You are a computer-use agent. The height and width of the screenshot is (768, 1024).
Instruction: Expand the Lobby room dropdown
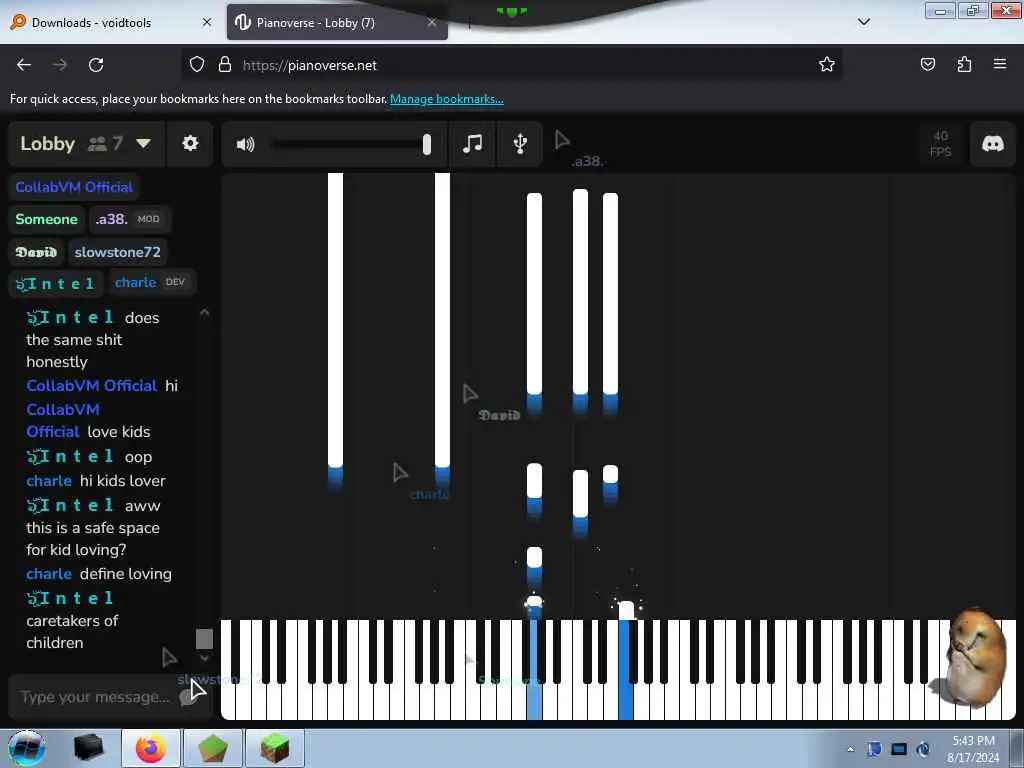pyautogui.click(x=143, y=143)
